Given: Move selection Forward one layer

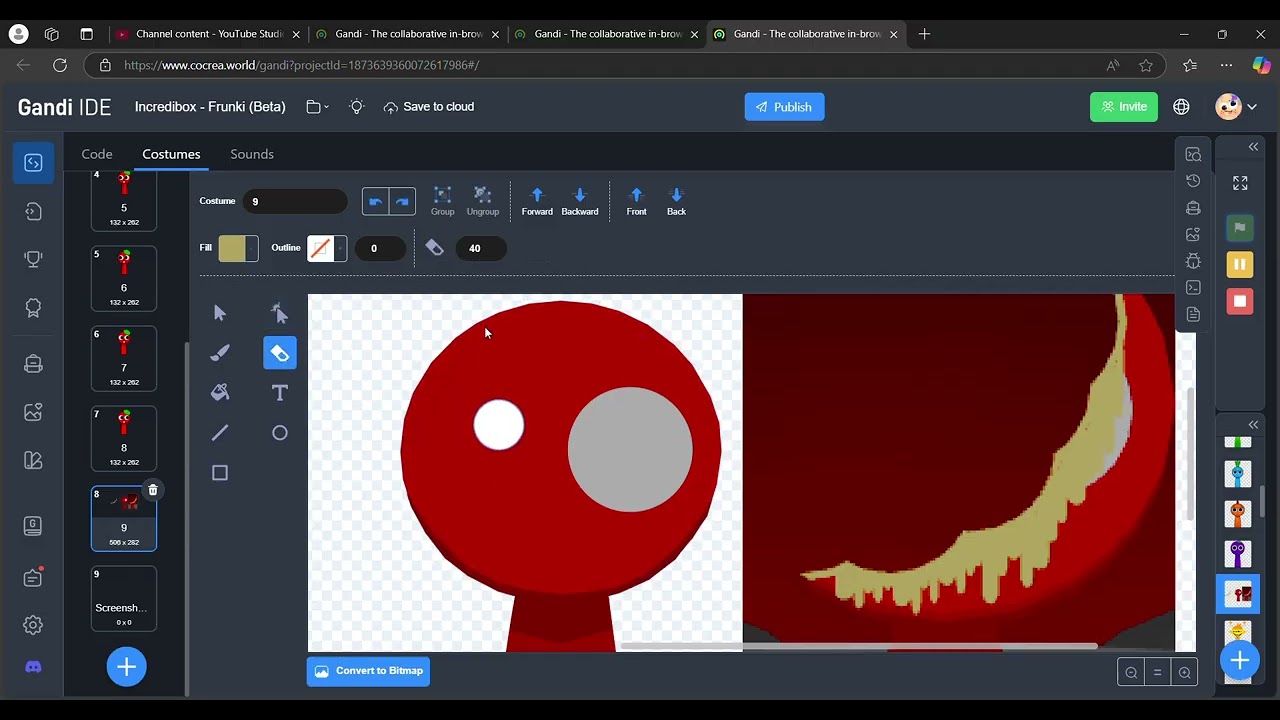Looking at the screenshot, I should coord(537,201).
